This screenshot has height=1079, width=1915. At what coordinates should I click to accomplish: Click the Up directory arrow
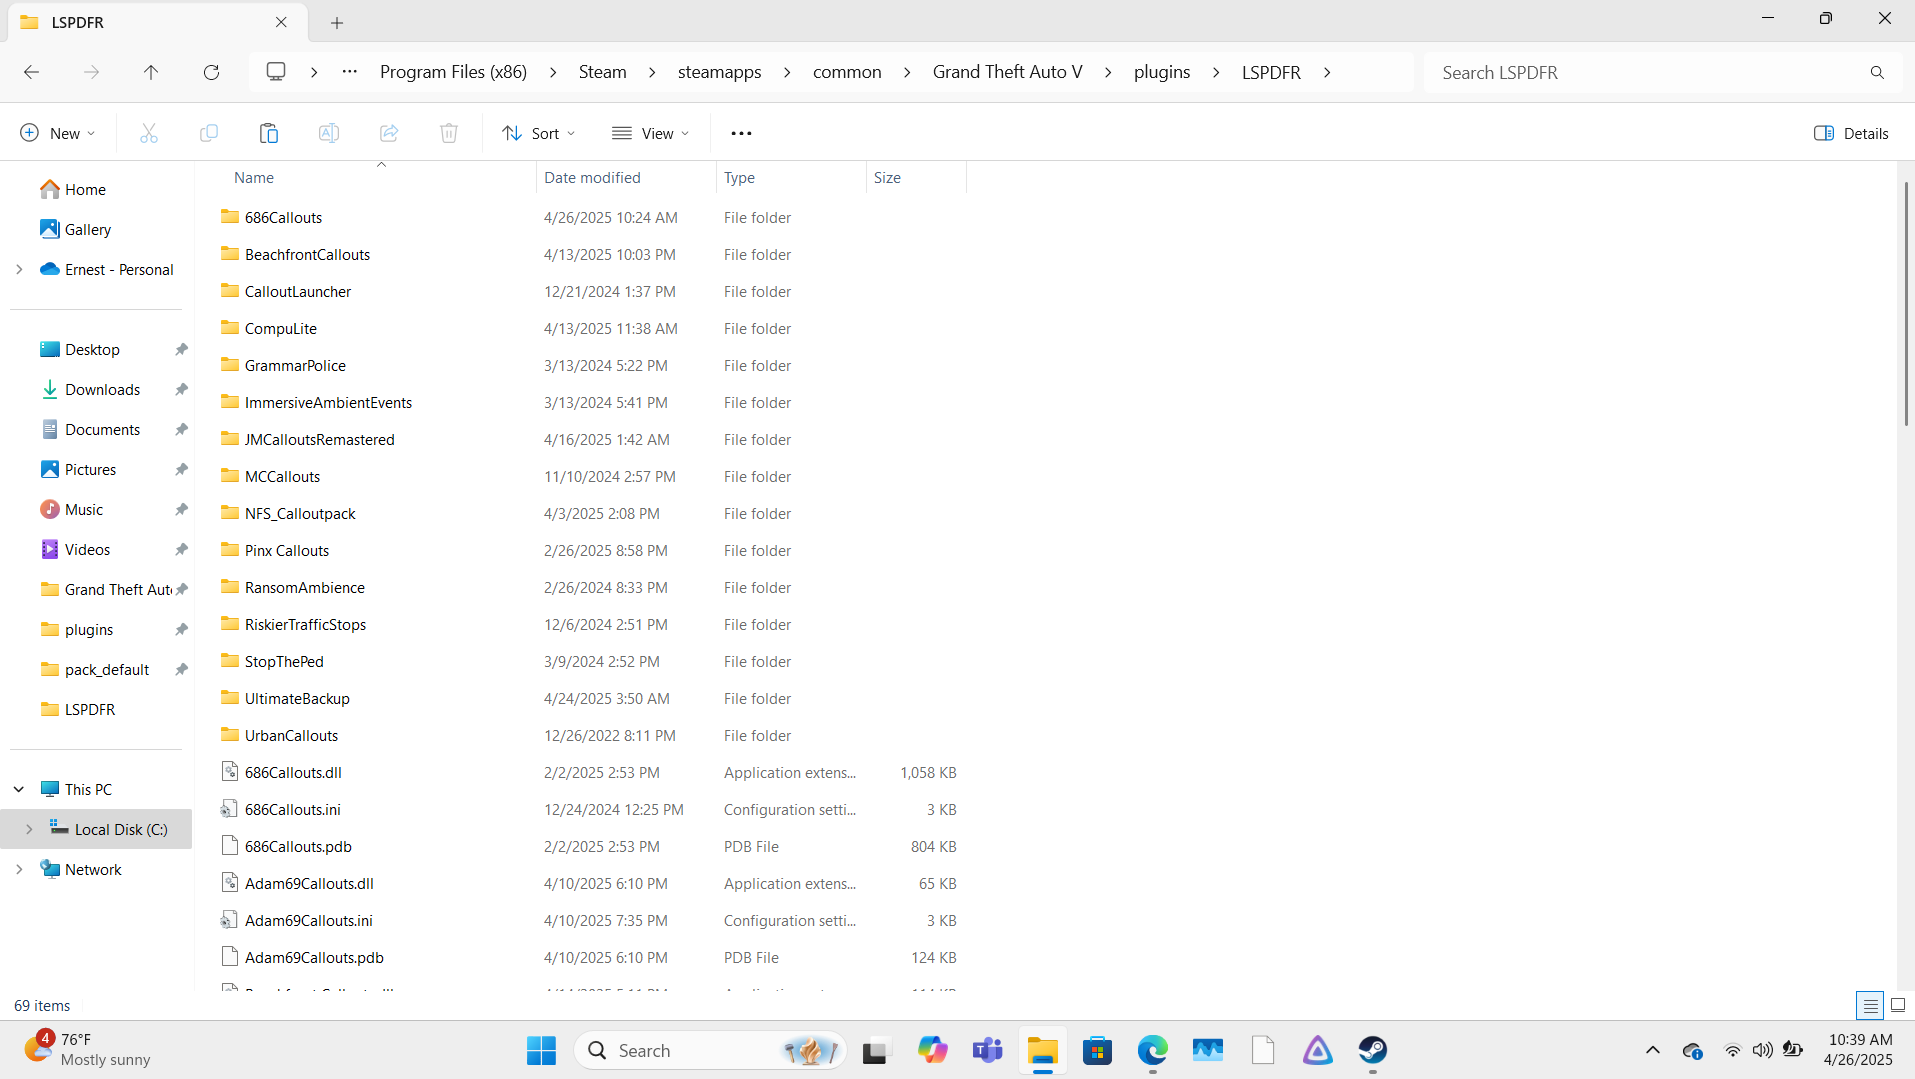151,72
